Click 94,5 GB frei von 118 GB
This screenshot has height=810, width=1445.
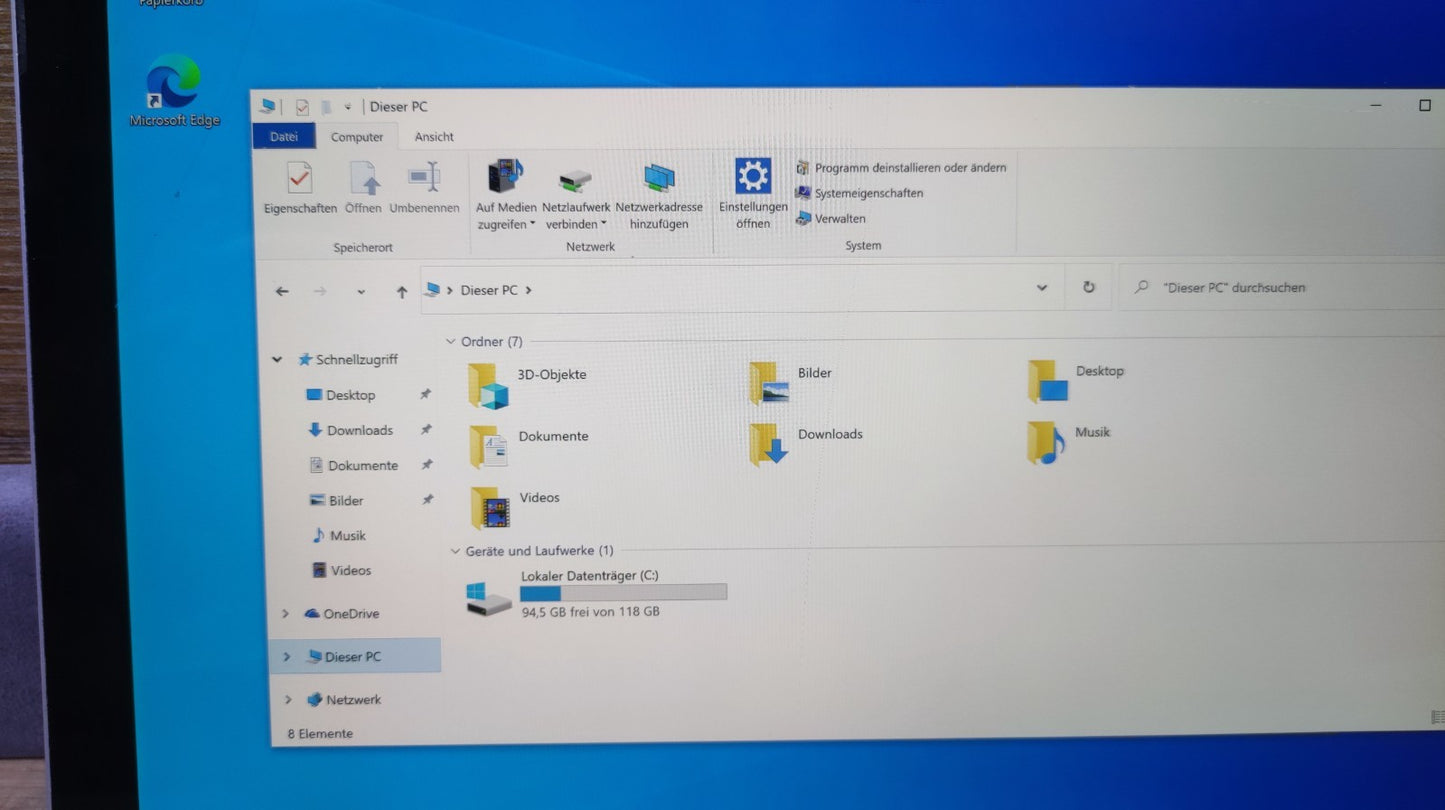pyautogui.click(x=590, y=612)
